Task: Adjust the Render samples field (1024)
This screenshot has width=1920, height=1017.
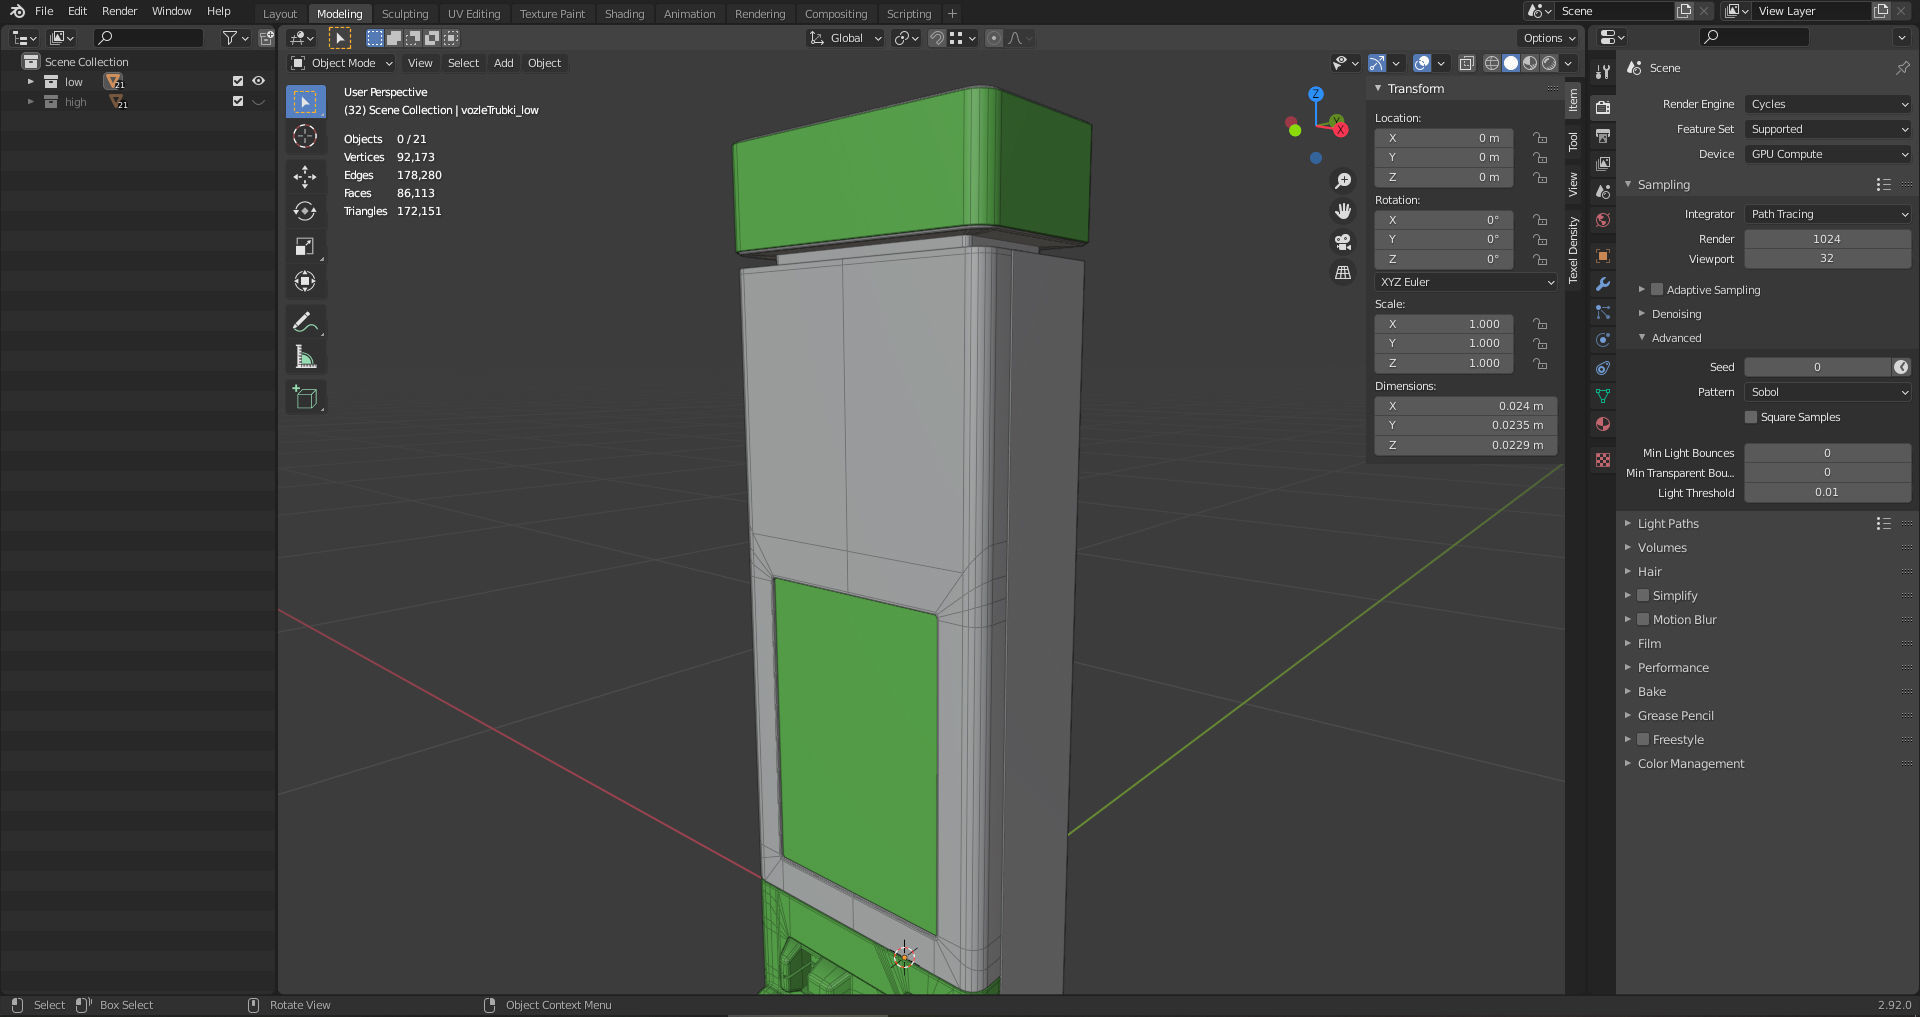Action: pos(1828,239)
